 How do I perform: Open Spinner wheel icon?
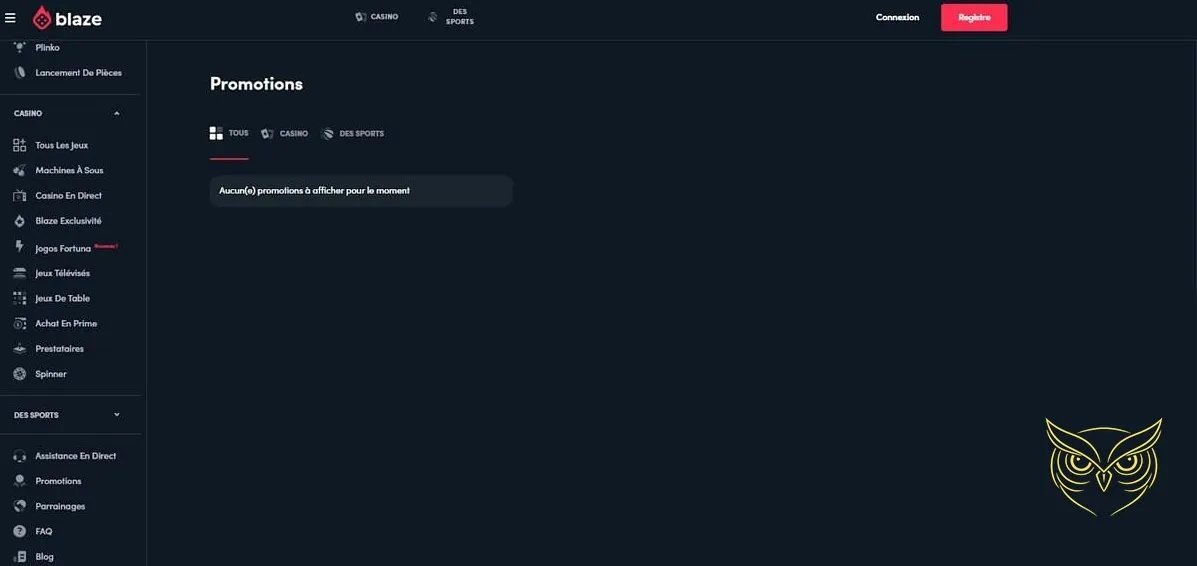[x=20, y=374]
